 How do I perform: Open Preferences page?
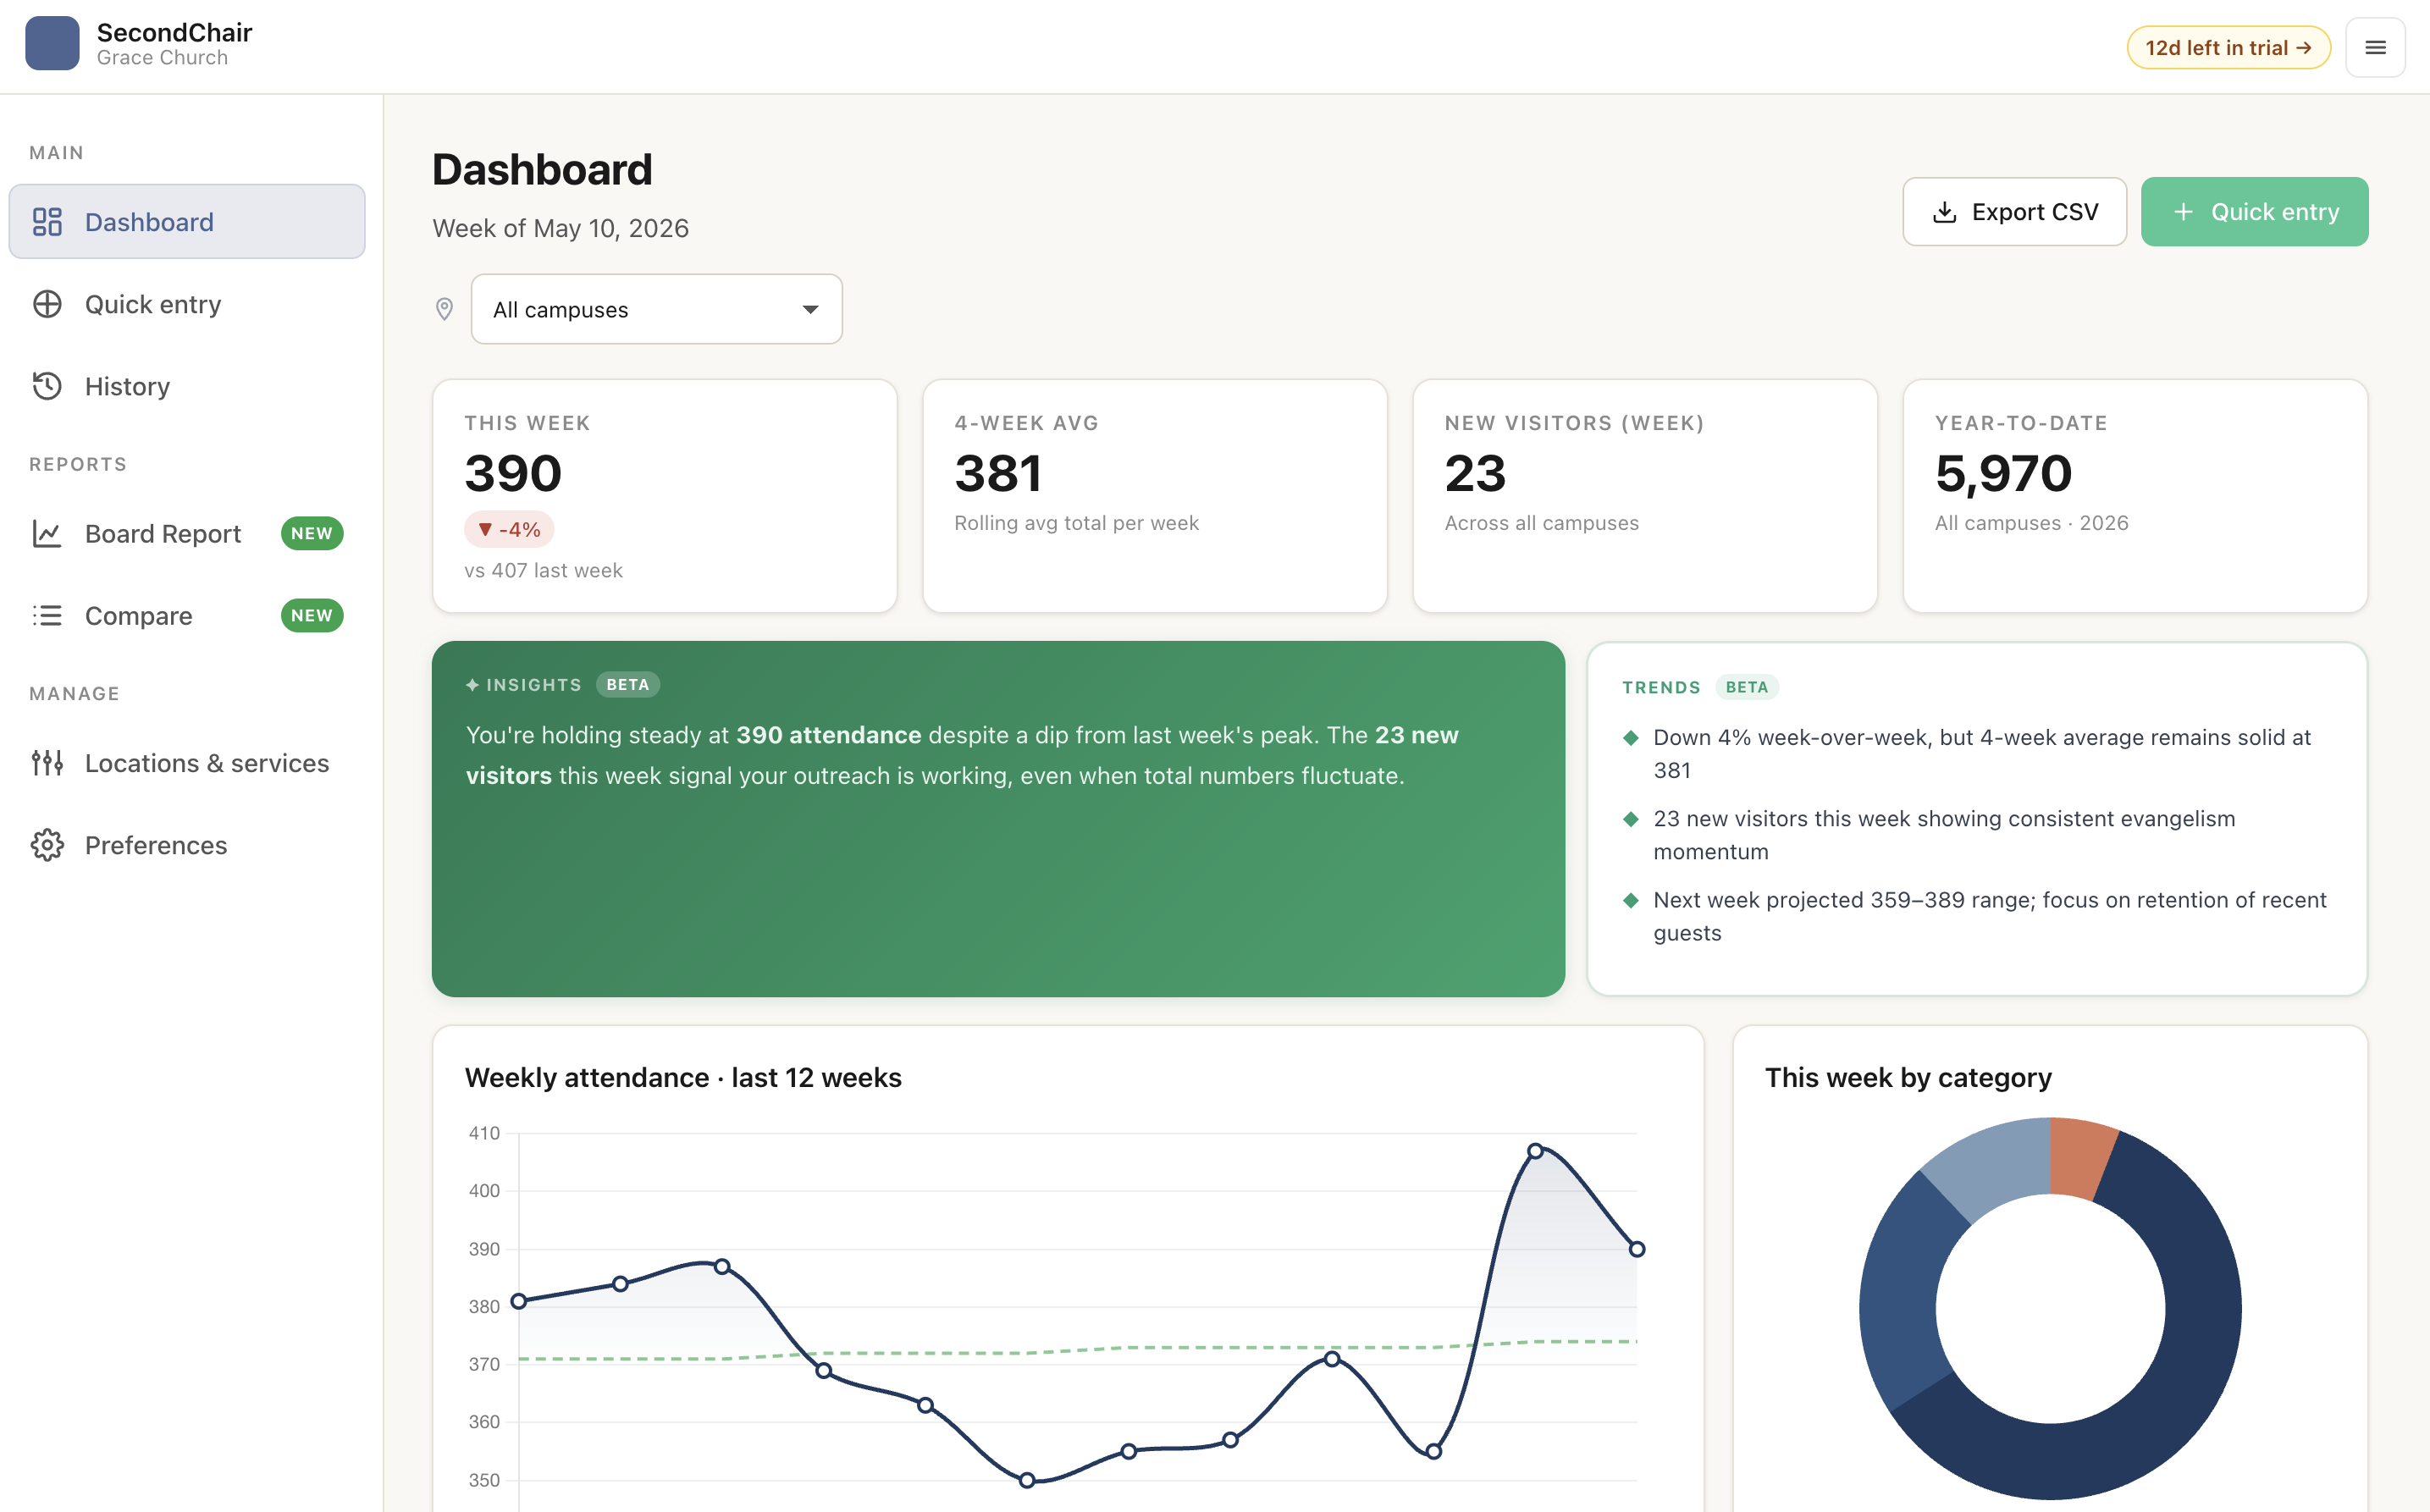tap(187, 845)
